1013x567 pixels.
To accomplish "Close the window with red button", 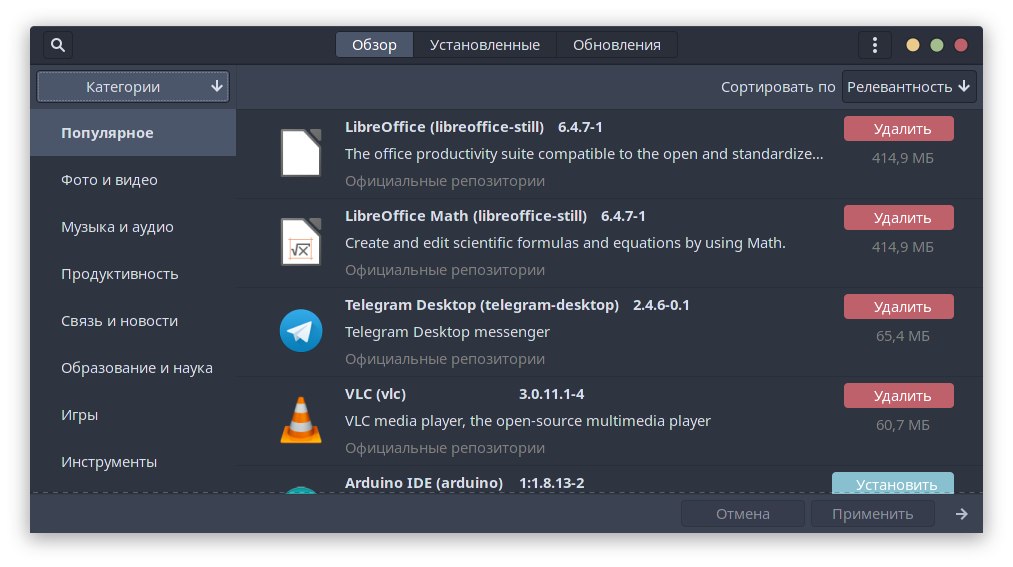I will (961, 45).
